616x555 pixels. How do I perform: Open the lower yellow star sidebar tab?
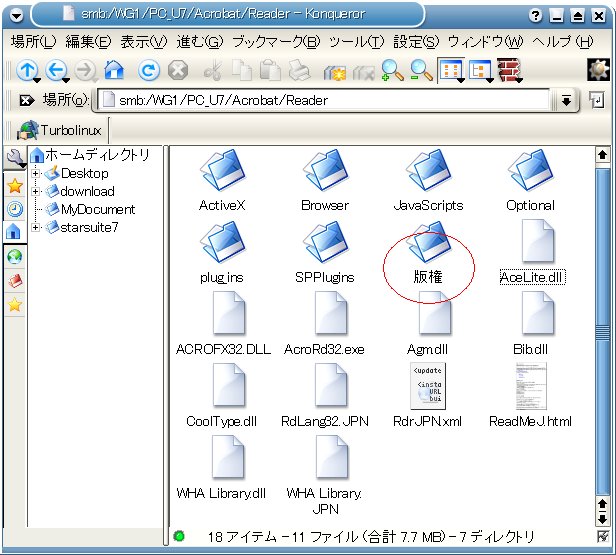15,305
